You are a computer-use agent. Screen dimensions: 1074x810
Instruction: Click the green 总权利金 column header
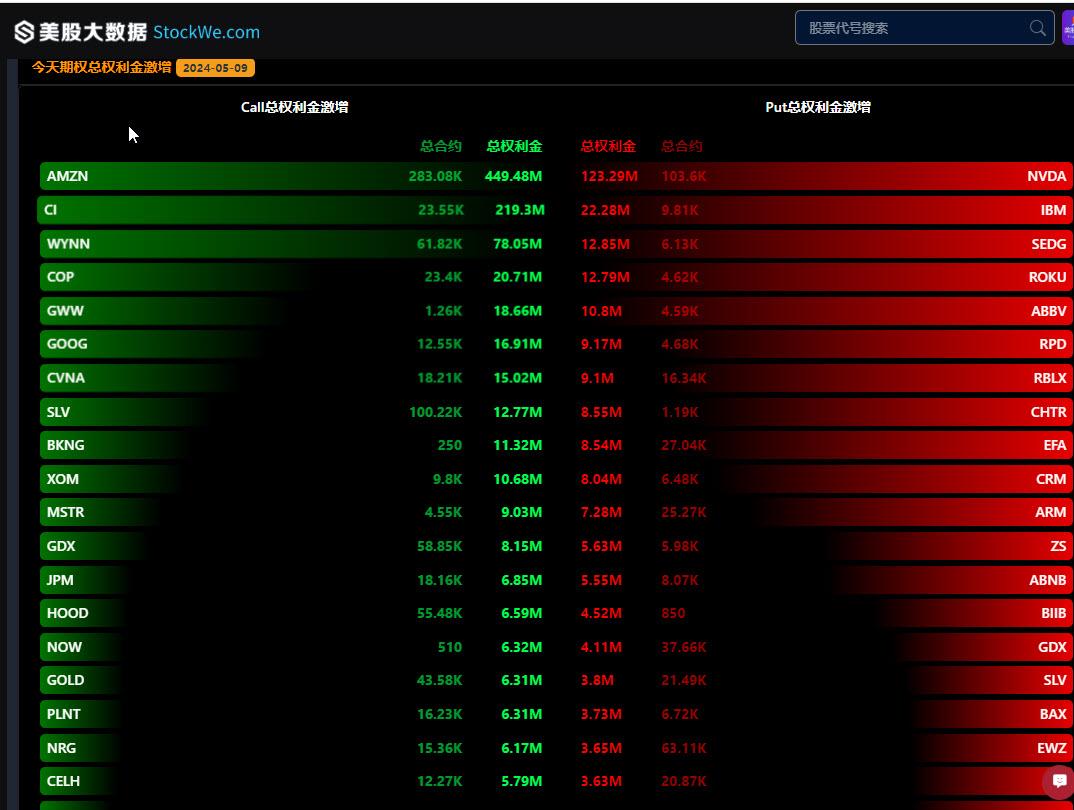(x=514, y=146)
